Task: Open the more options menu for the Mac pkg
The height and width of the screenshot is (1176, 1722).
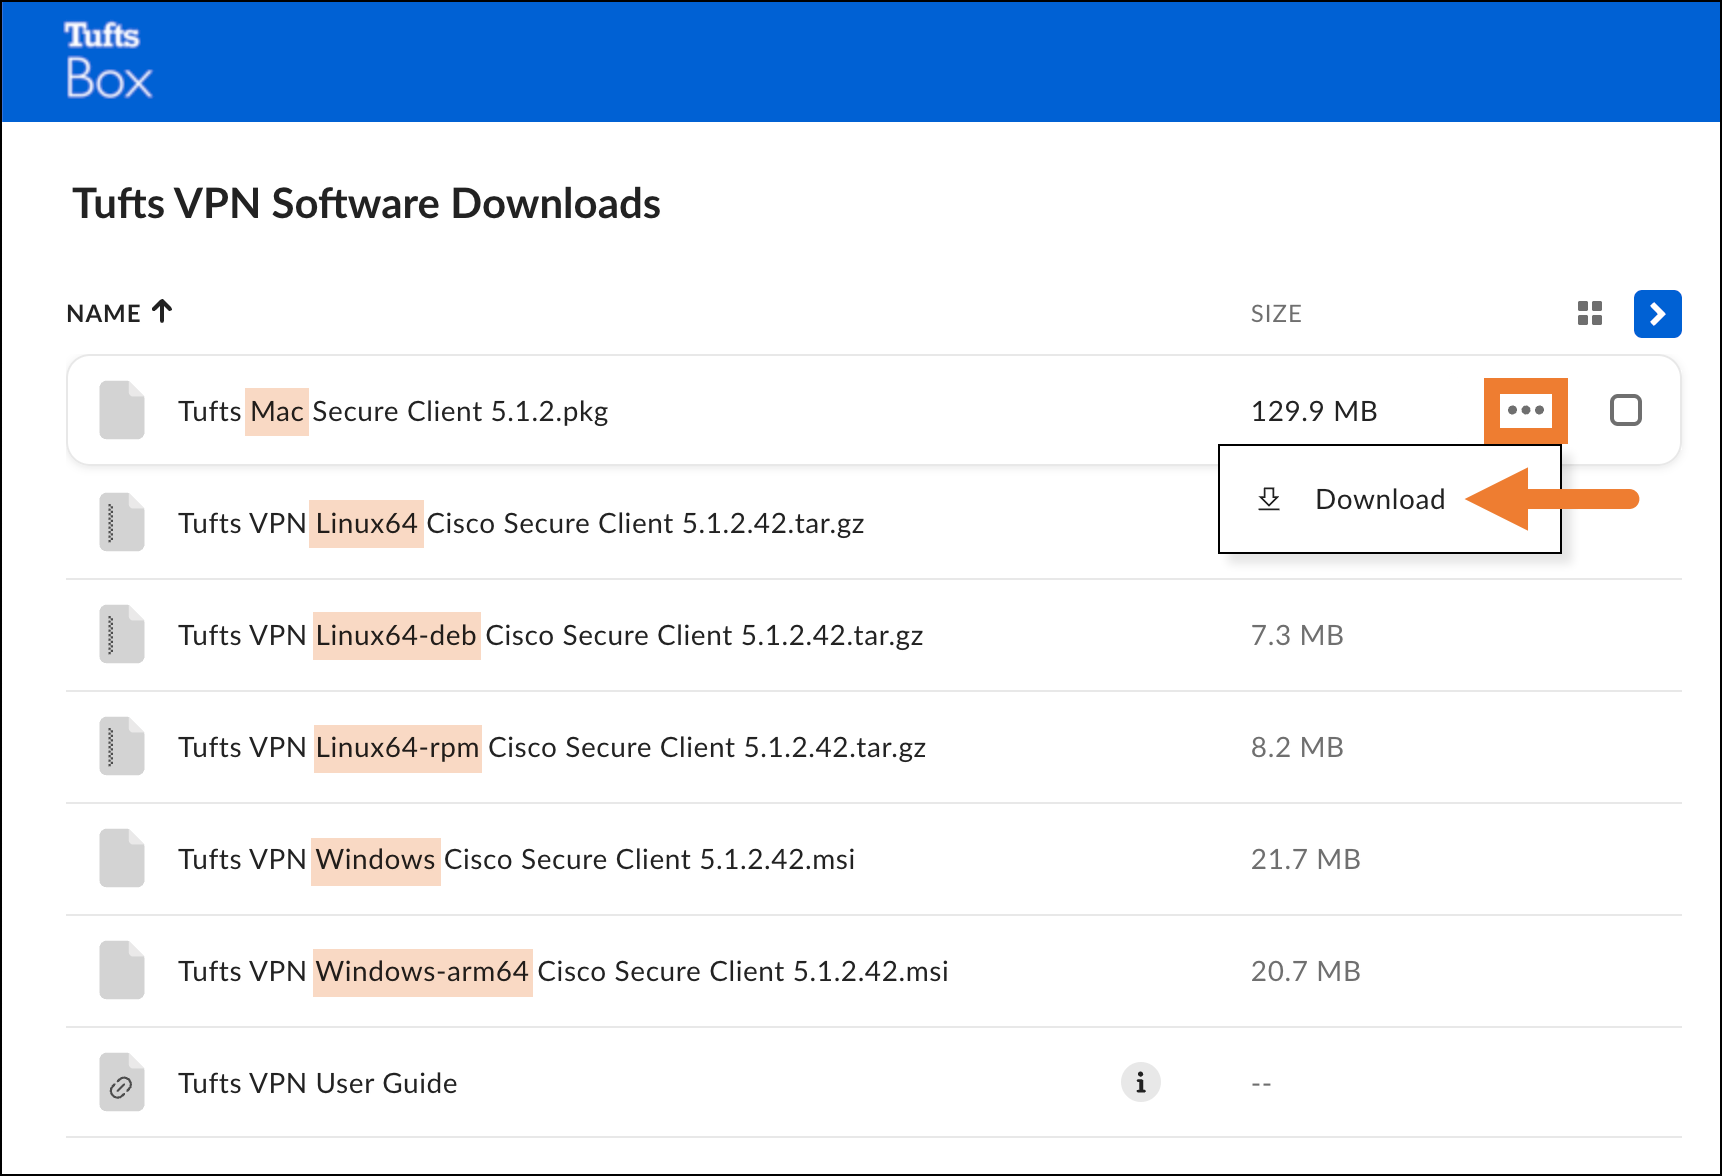Action: (1525, 410)
